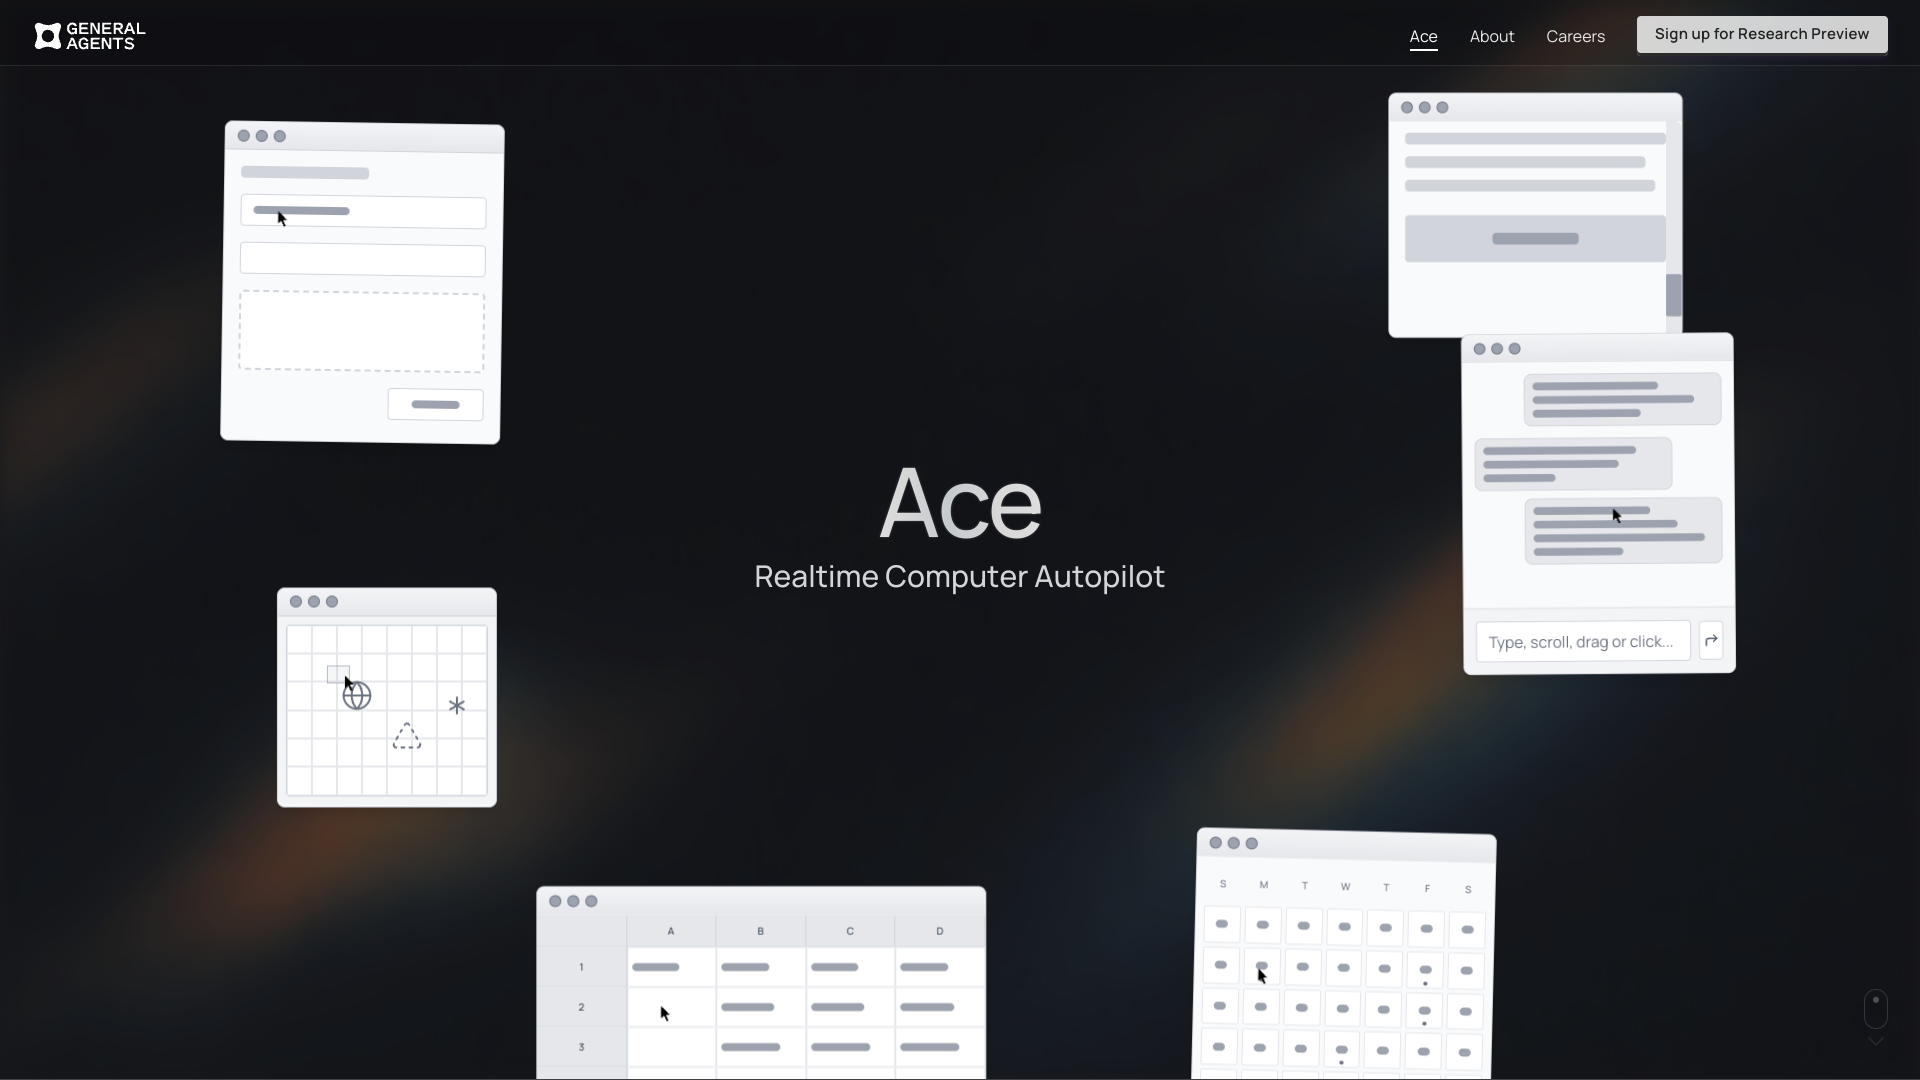
Task: Click the first text field in form mockup
Action: pyautogui.click(x=363, y=212)
